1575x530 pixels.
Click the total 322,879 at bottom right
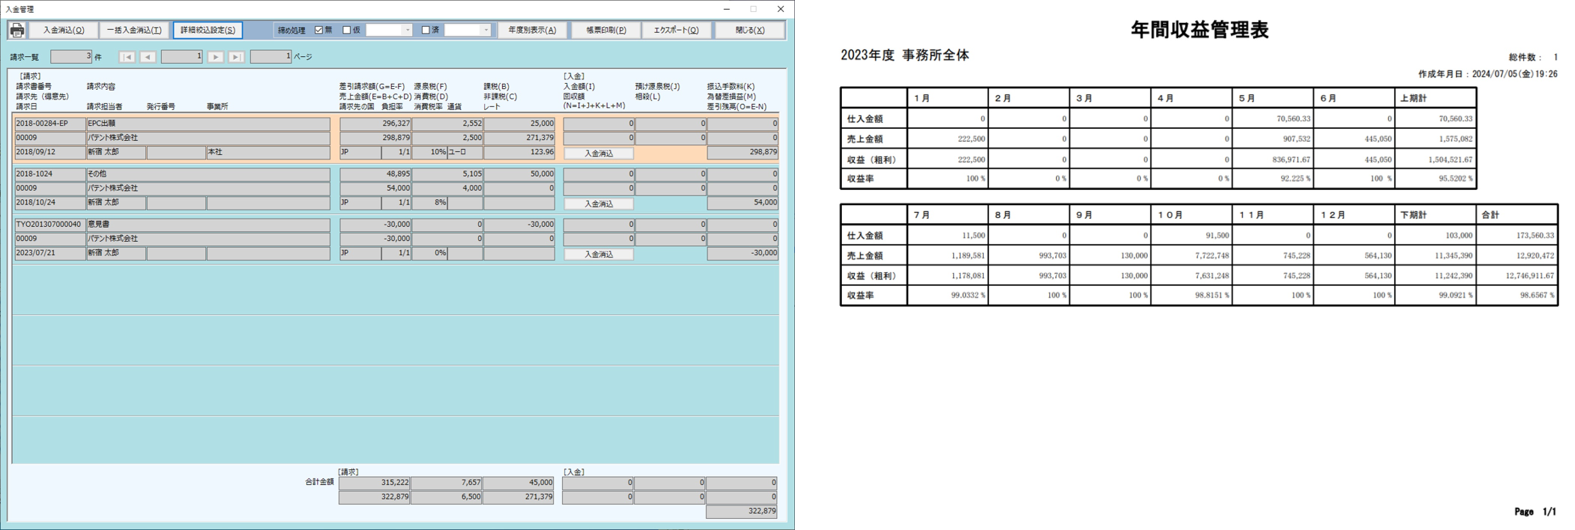[x=742, y=511]
